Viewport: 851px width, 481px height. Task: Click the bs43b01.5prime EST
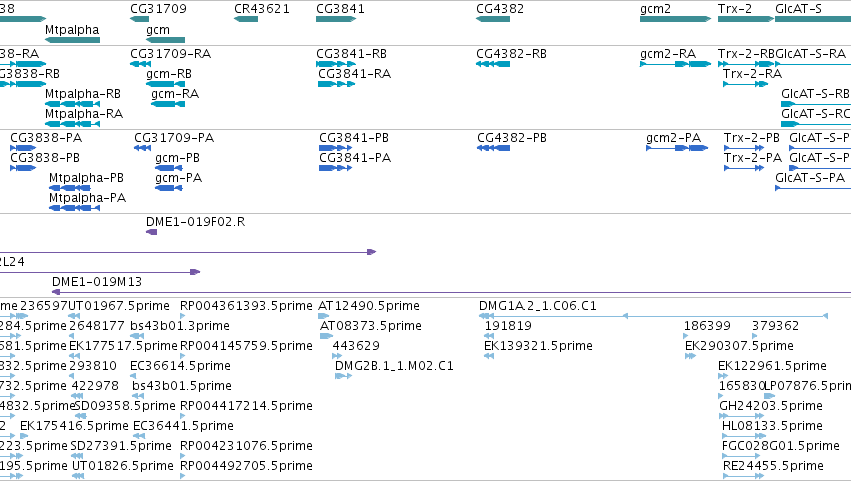[x=138, y=396]
